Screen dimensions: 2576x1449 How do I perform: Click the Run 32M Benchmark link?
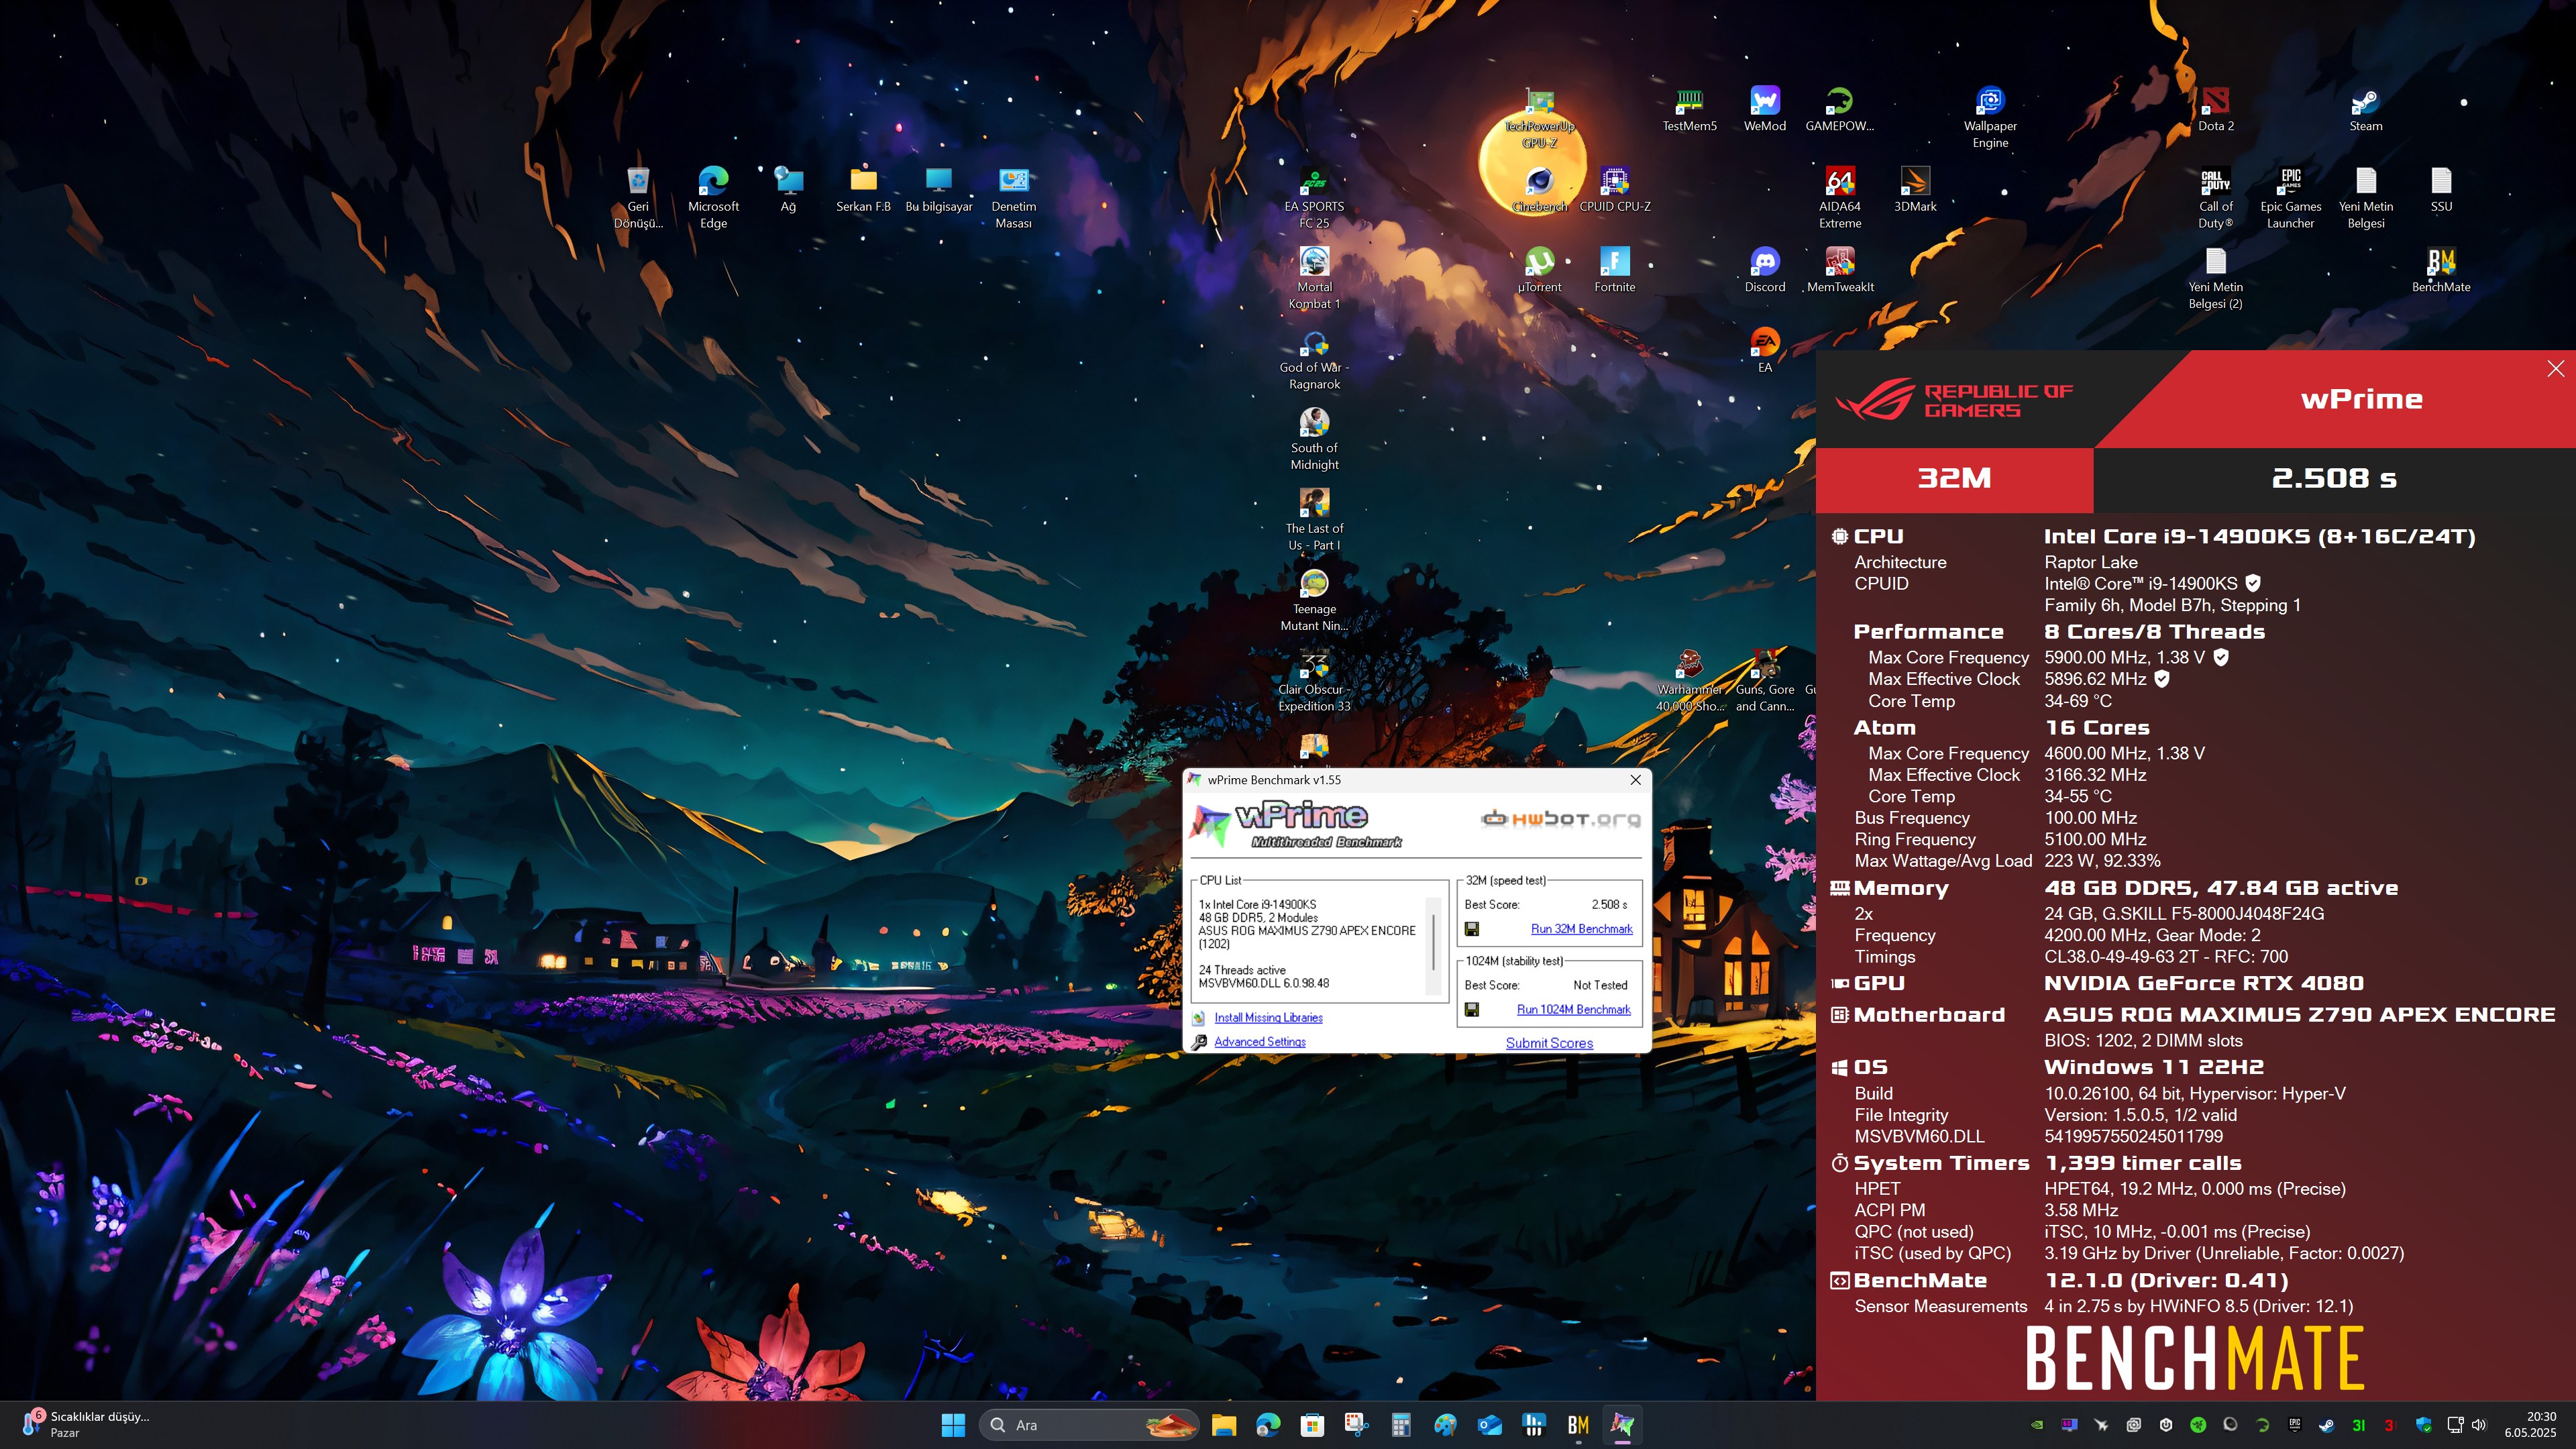[1581, 929]
